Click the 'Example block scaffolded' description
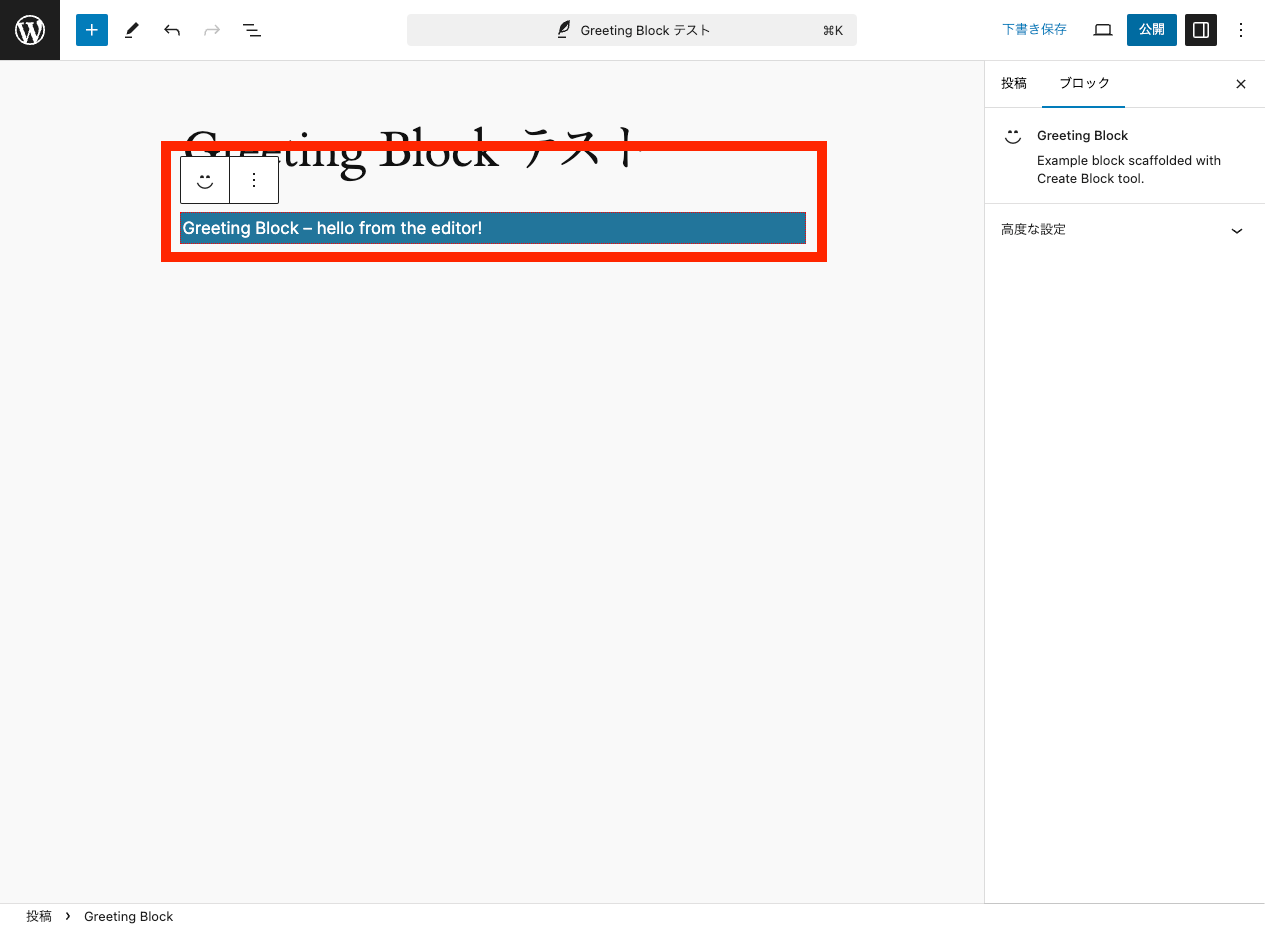 pyautogui.click(x=1129, y=169)
